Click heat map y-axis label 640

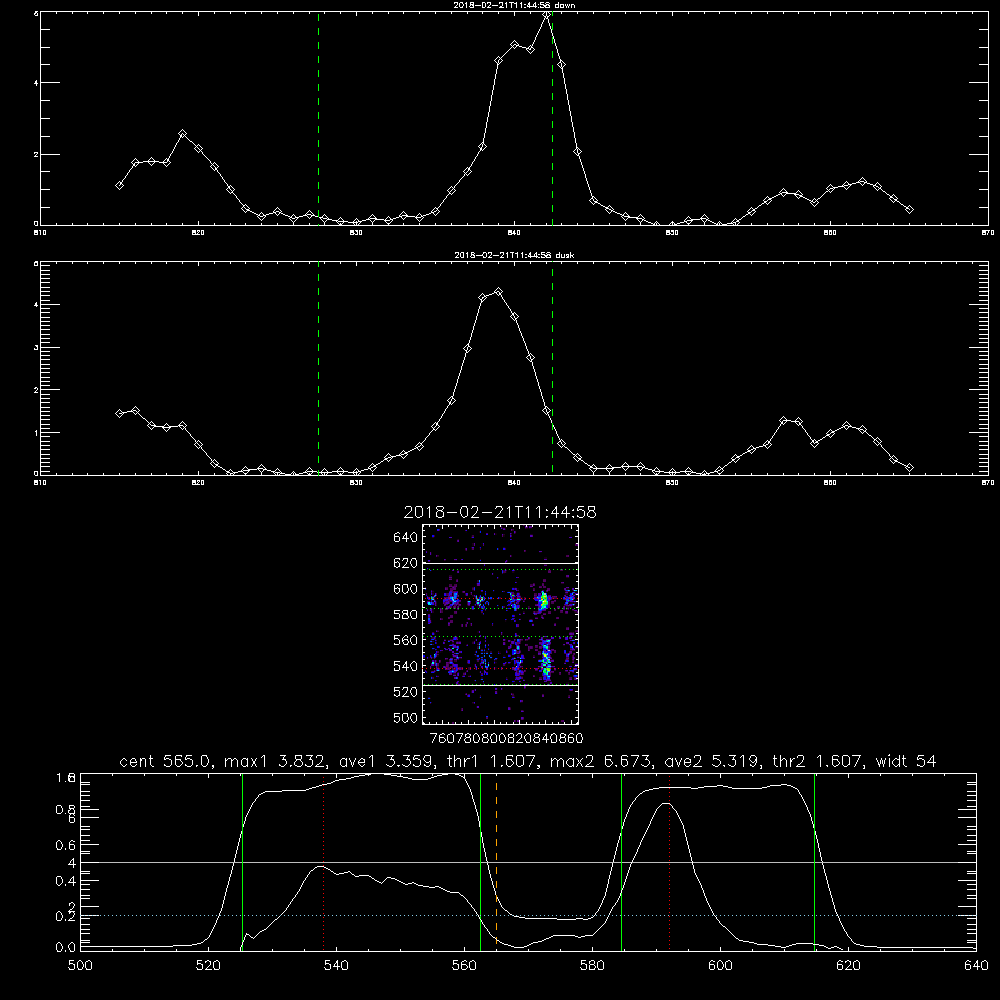click(405, 537)
